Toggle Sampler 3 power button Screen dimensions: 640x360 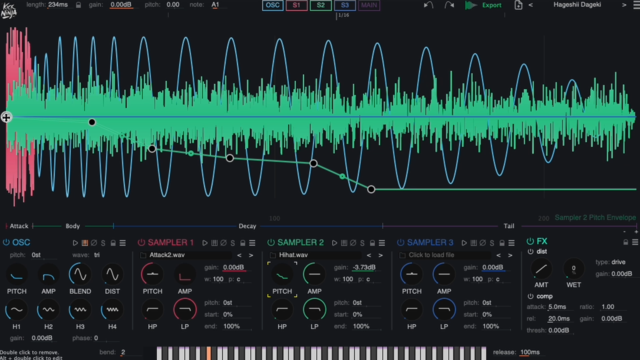(400, 242)
